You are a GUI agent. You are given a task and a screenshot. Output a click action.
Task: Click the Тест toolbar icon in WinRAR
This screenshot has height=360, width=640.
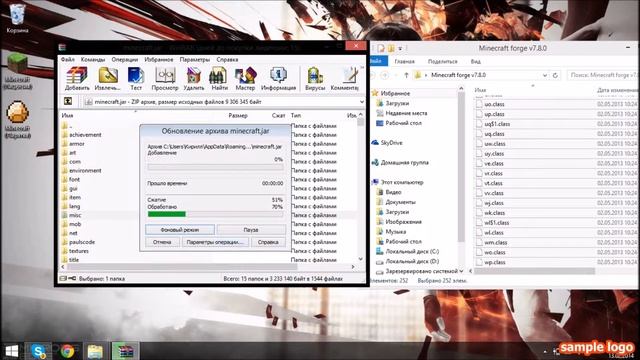(x=136, y=79)
